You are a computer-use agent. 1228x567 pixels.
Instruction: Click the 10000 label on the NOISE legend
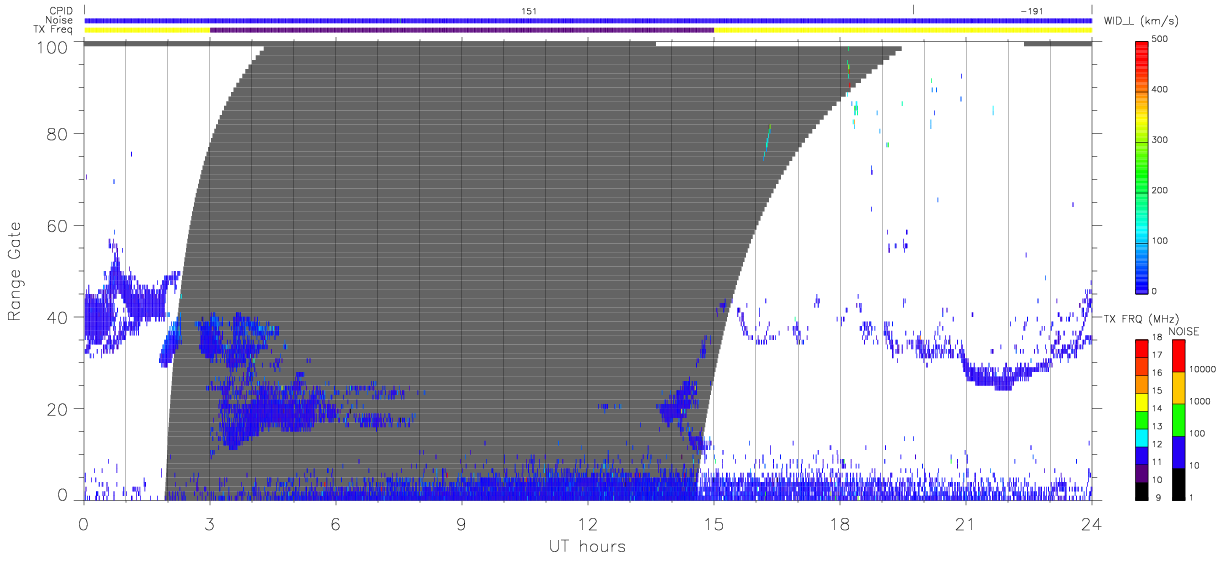1202,369
